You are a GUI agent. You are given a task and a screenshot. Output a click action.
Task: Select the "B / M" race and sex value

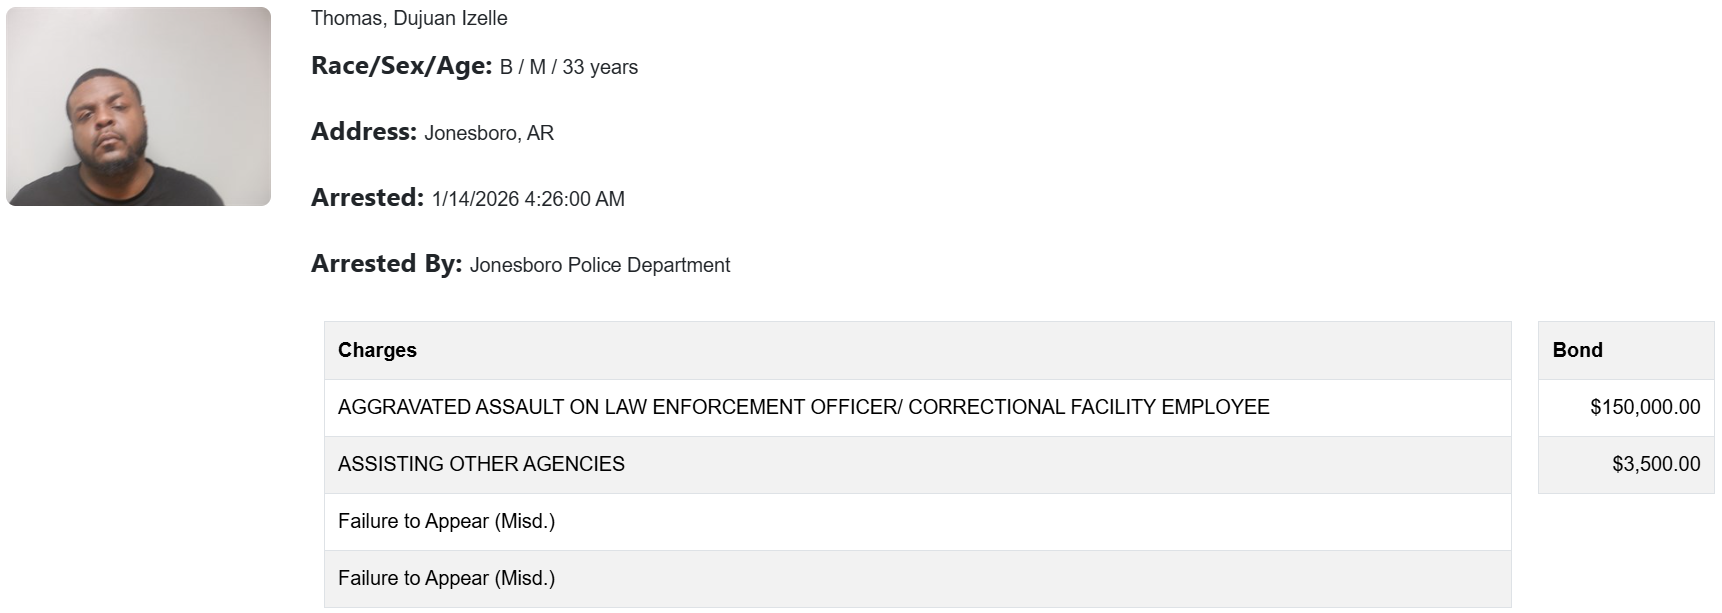522,67
